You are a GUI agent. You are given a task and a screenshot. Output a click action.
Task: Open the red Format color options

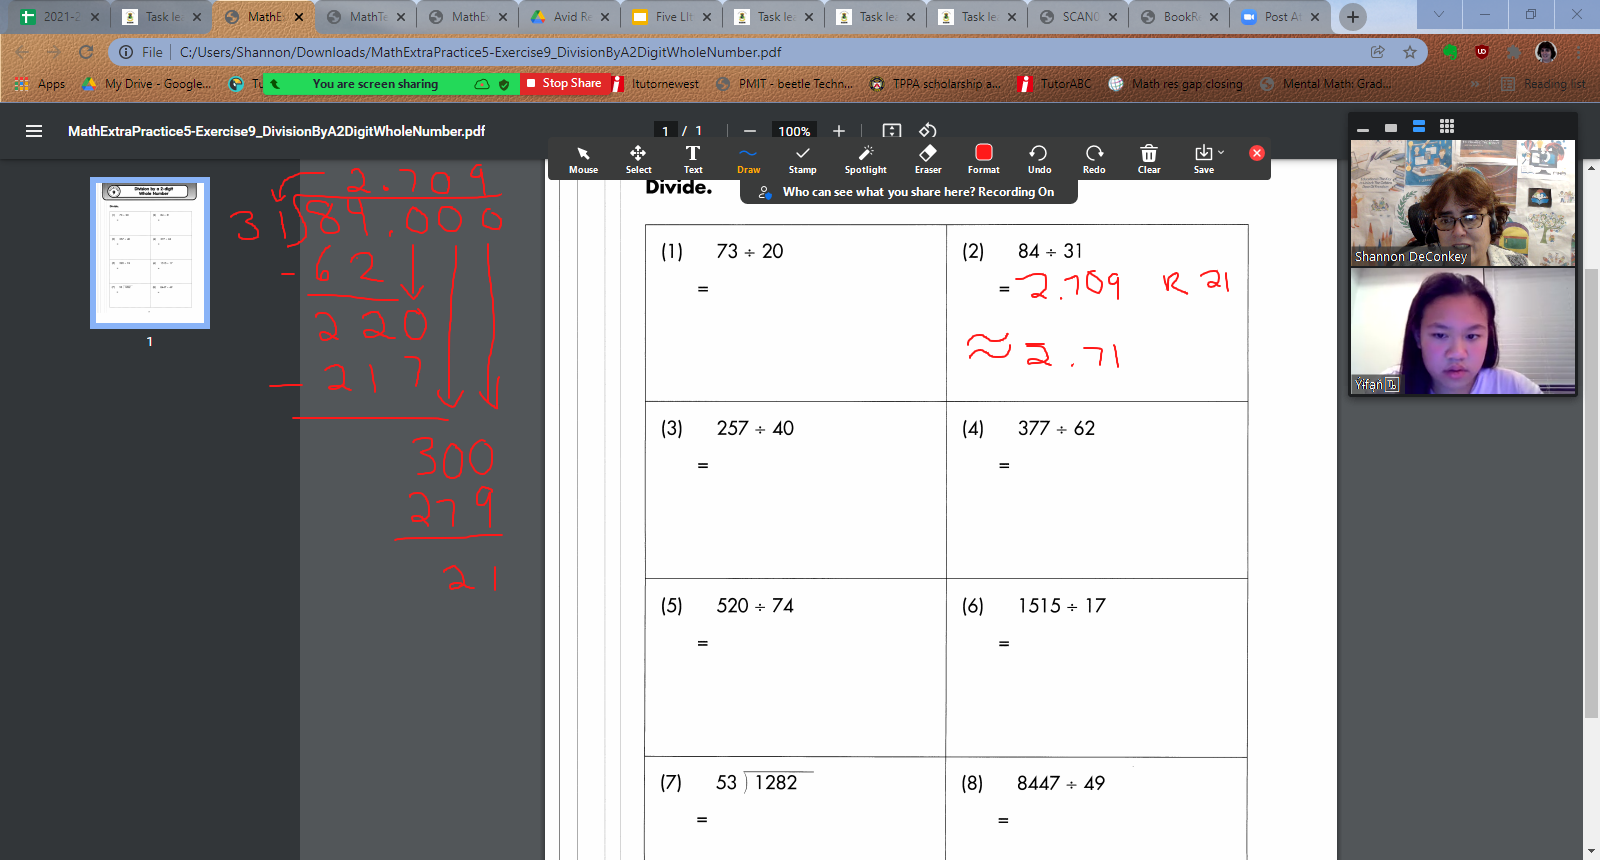click(x=984, y=159)
